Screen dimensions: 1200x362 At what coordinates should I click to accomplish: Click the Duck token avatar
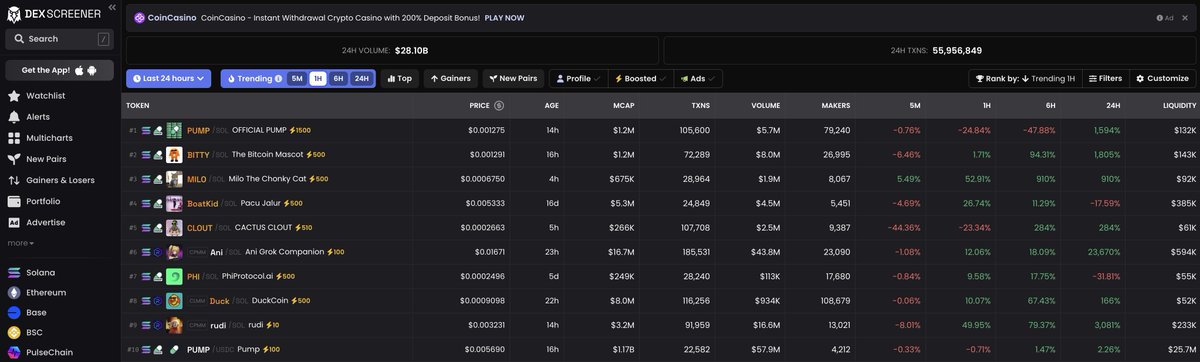(x=174, y=301)
